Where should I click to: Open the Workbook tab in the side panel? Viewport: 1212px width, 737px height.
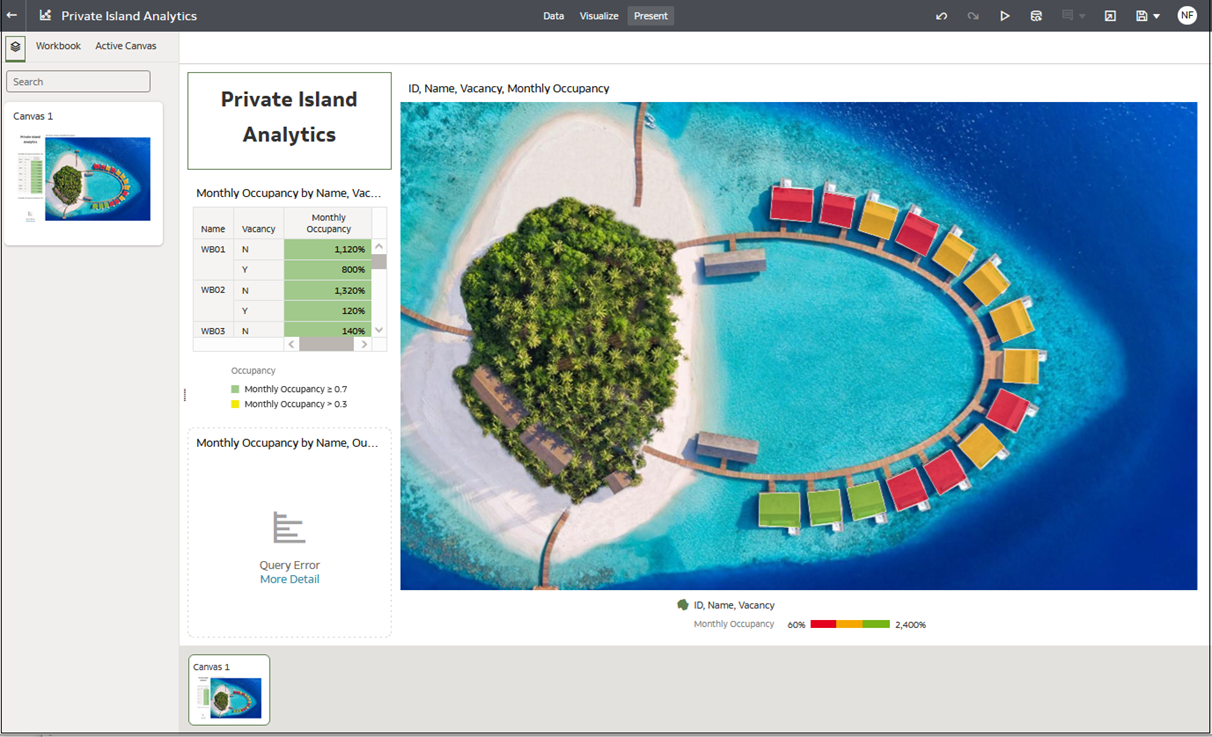(x=58, y=46)
